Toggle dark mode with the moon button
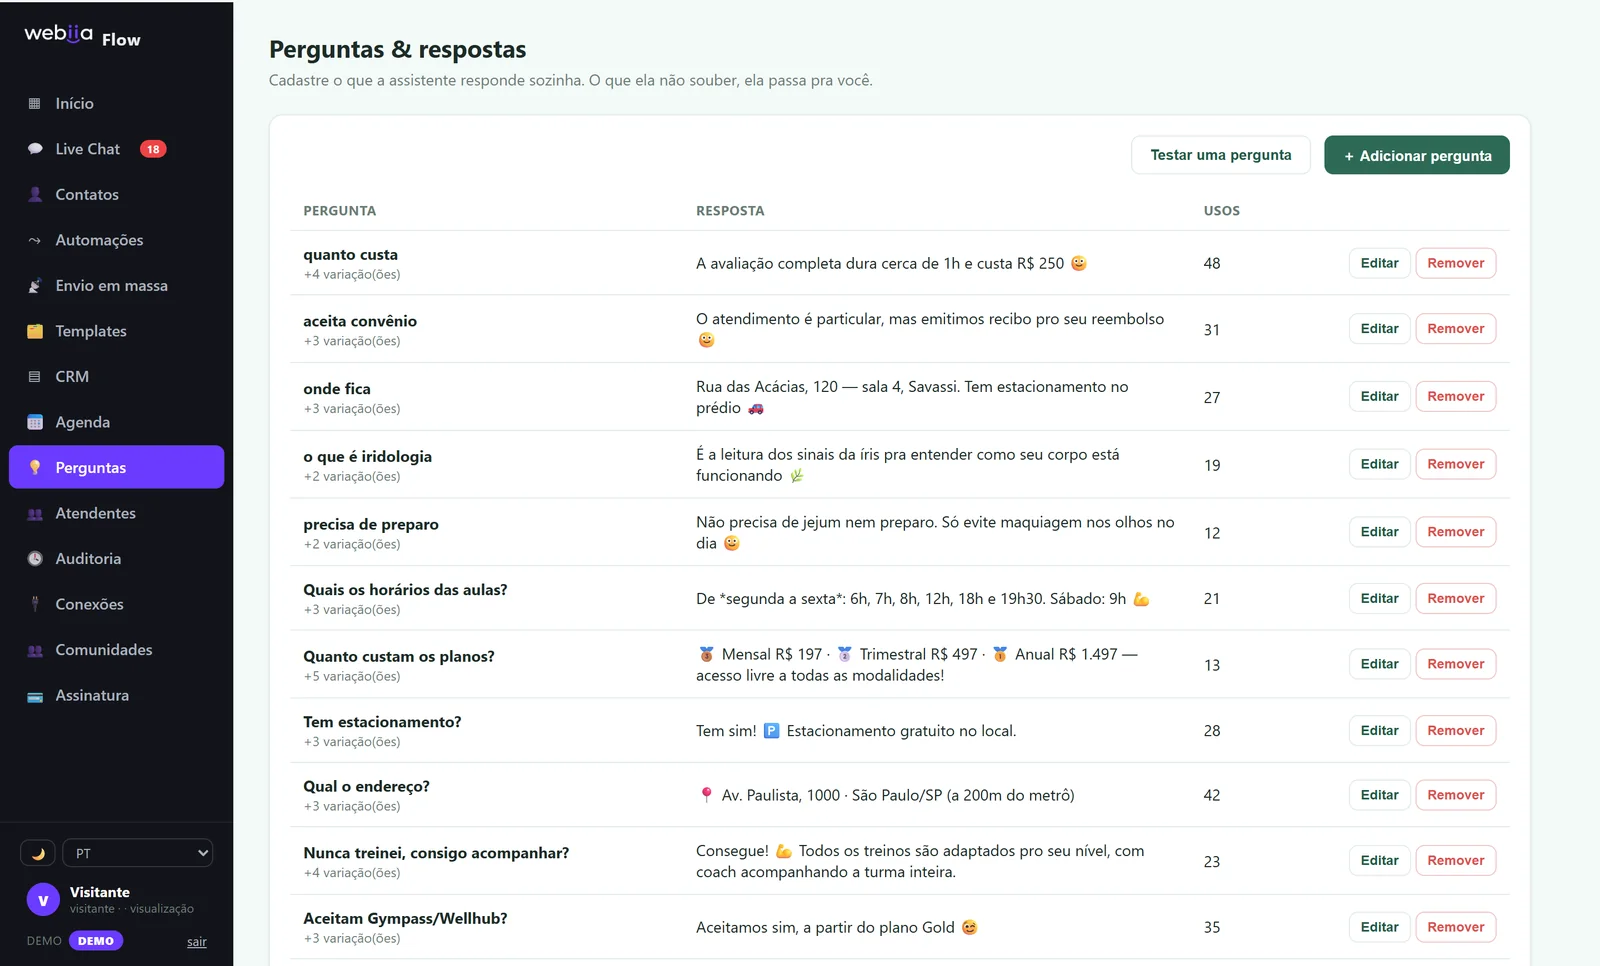1600x966 pixels. pos(38,853)
